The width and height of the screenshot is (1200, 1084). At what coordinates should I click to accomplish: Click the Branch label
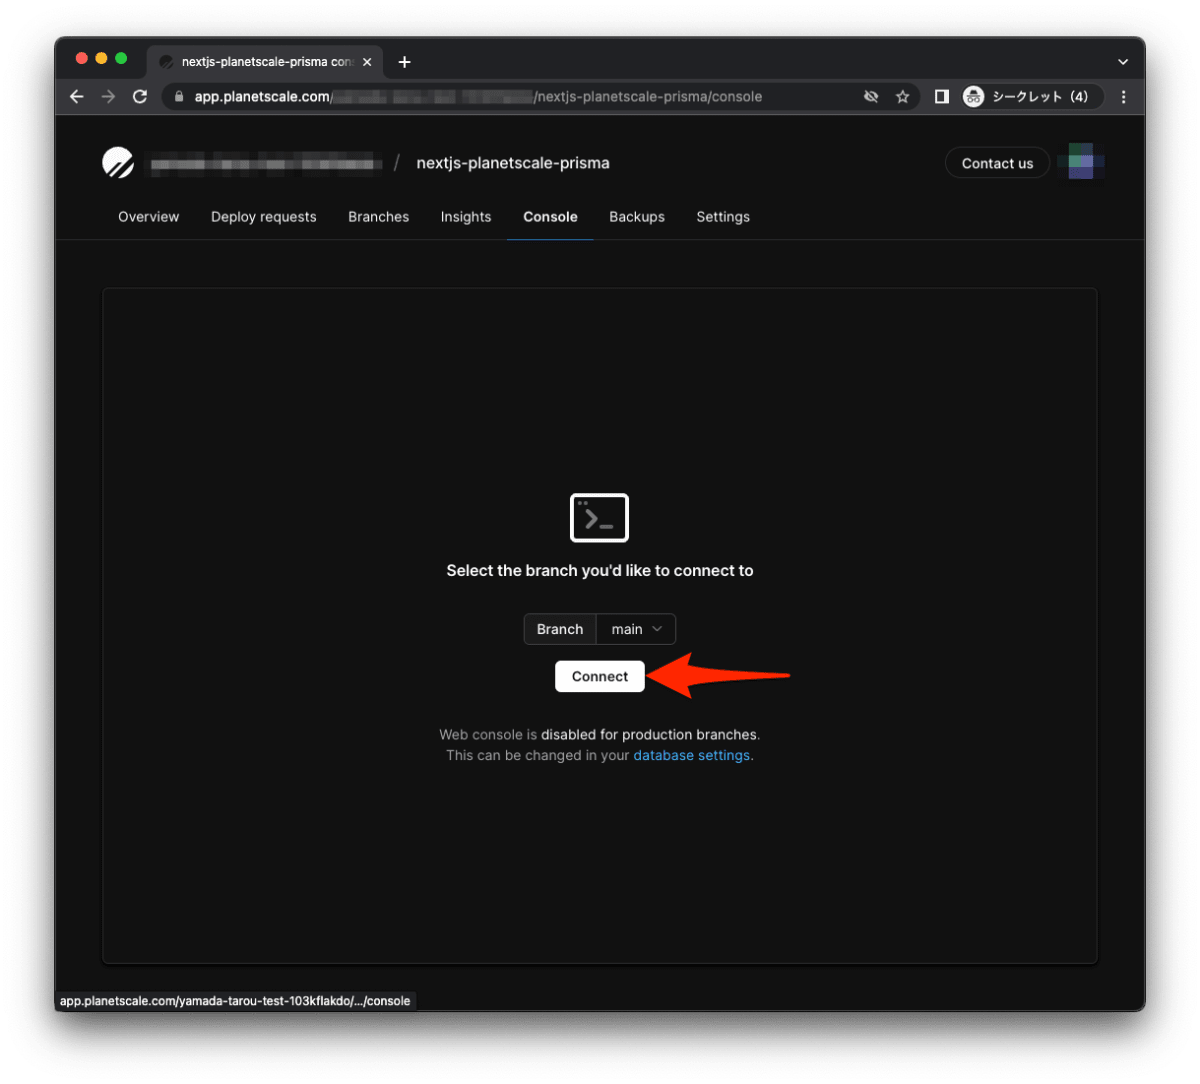point(560,629)
